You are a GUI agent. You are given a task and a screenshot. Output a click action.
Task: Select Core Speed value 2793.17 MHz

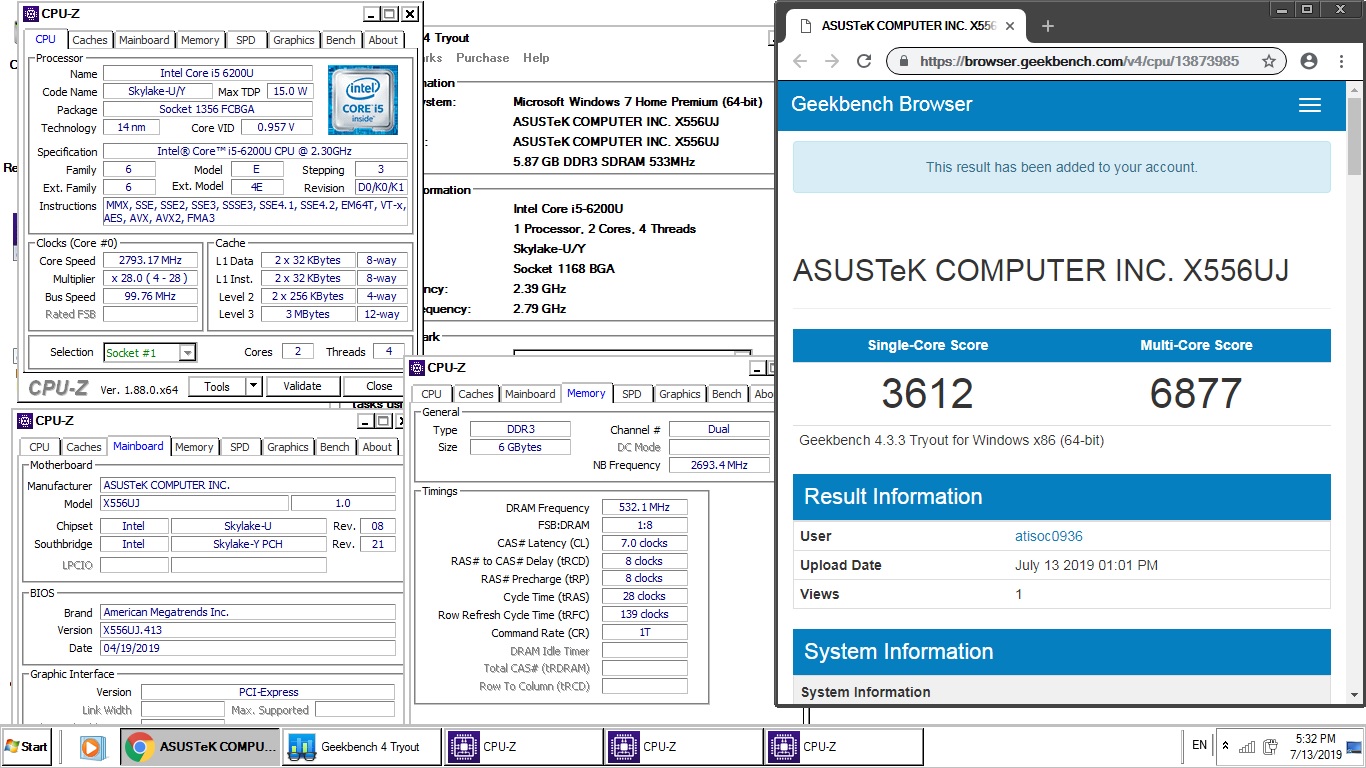click(151, 260)
